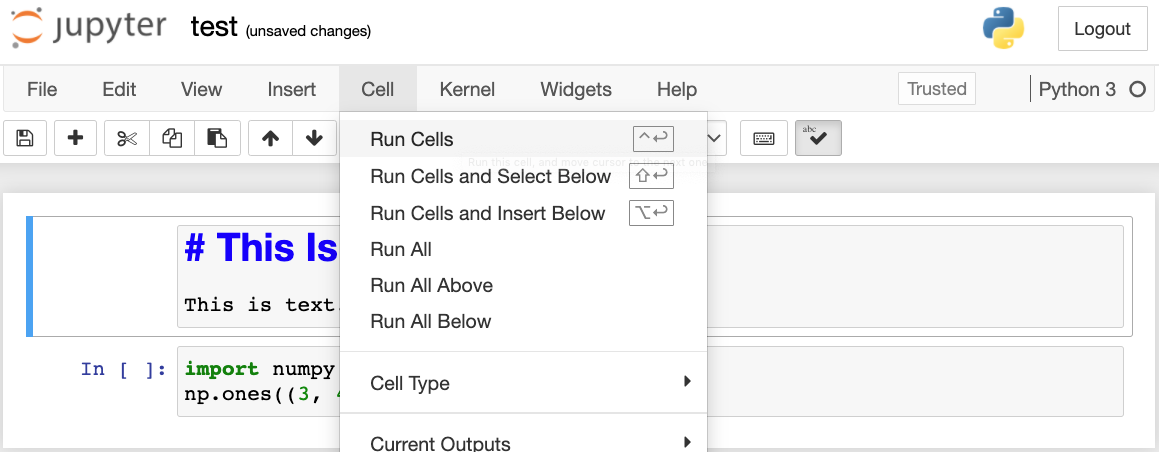Screen dimensions: 1159x452
Task: Choose Run Cells and Insert Below
Action: (x=487, y=213)
